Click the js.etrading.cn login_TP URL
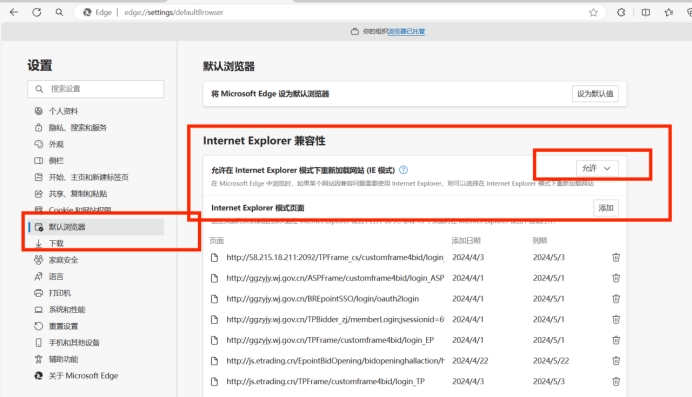Image resolution: width=692 pixels, height=397 pixels. point(325,382)
